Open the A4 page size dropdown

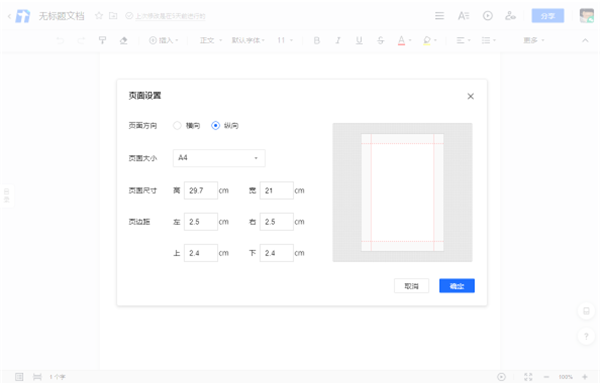coord(219,158)
